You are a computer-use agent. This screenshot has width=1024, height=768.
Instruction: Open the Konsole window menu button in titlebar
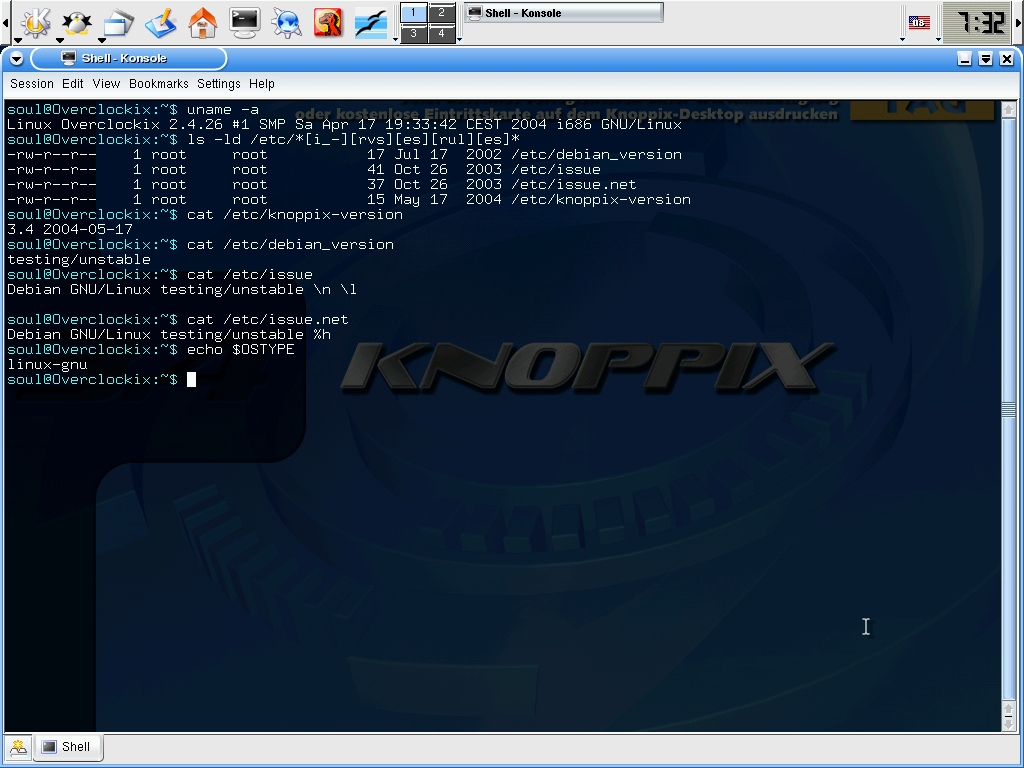click(16, 59)
